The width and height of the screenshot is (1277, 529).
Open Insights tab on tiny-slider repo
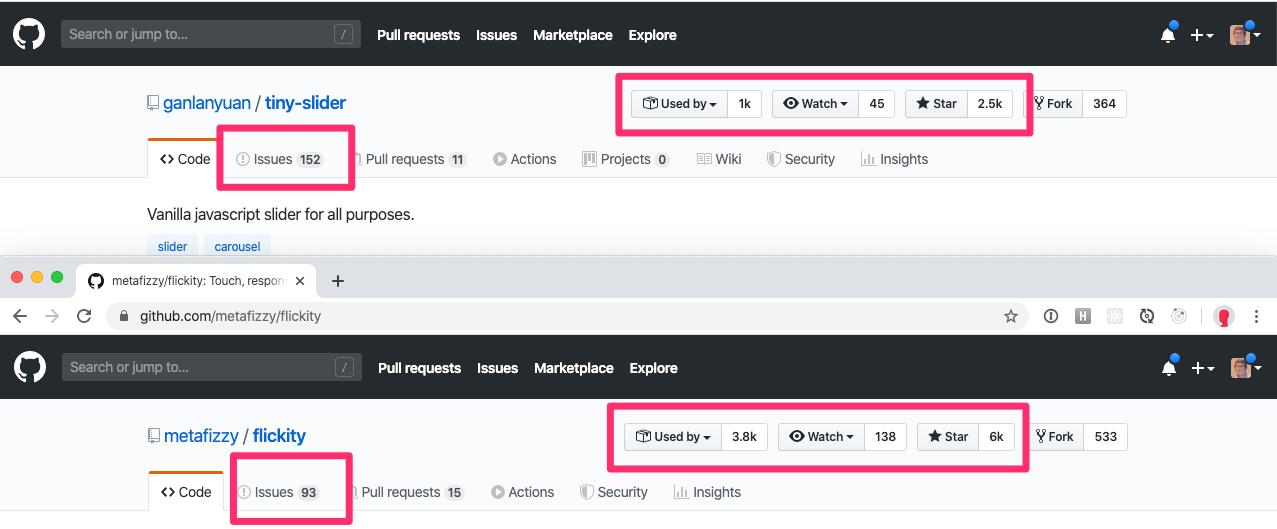point(894,159)
